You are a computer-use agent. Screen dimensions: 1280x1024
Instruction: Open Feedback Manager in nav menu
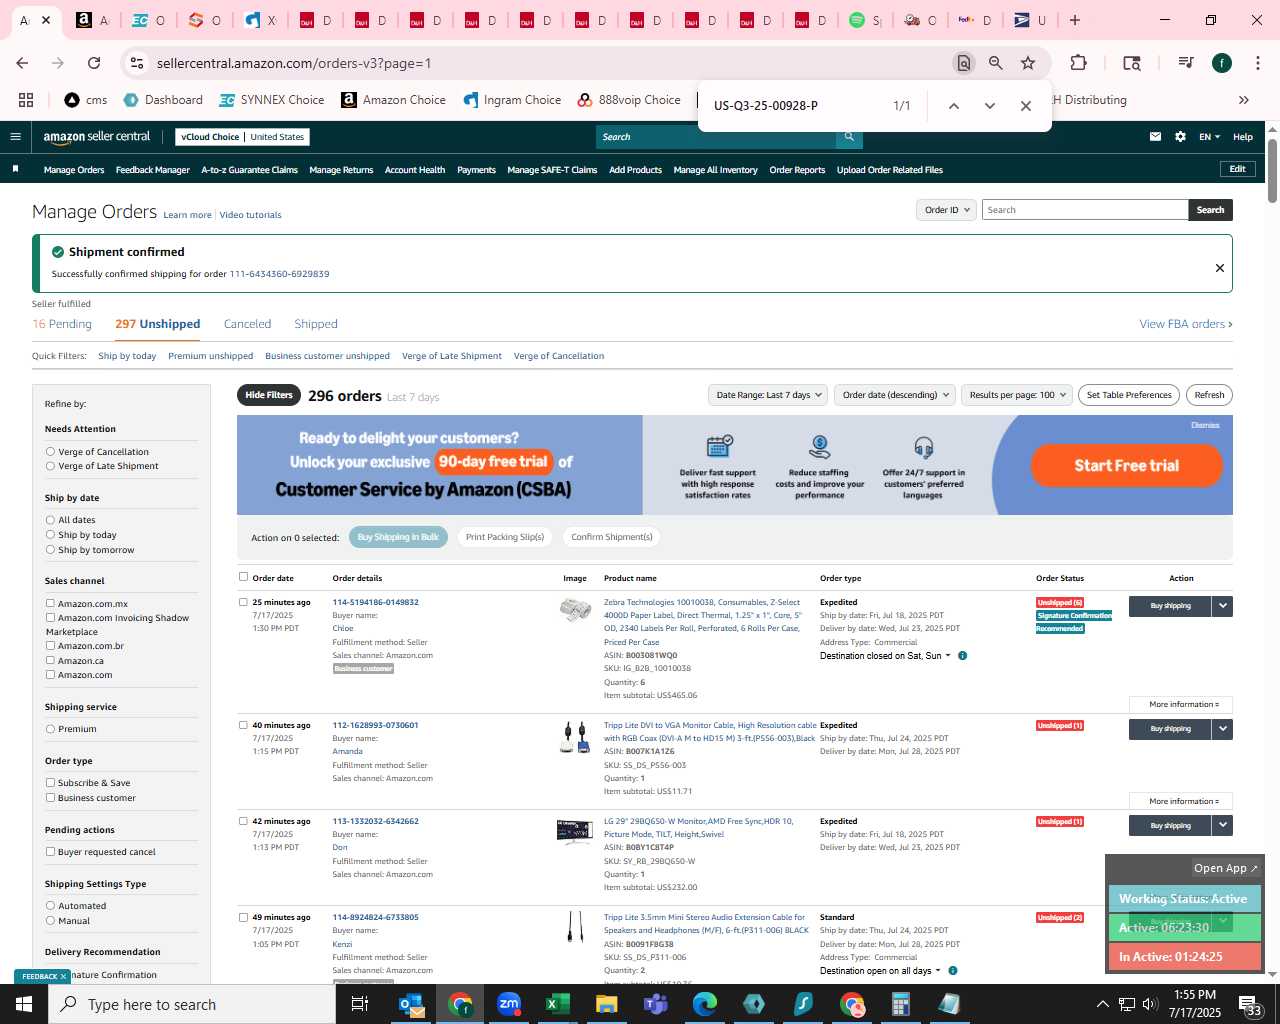pyautogui.click(x=153, y=170)
